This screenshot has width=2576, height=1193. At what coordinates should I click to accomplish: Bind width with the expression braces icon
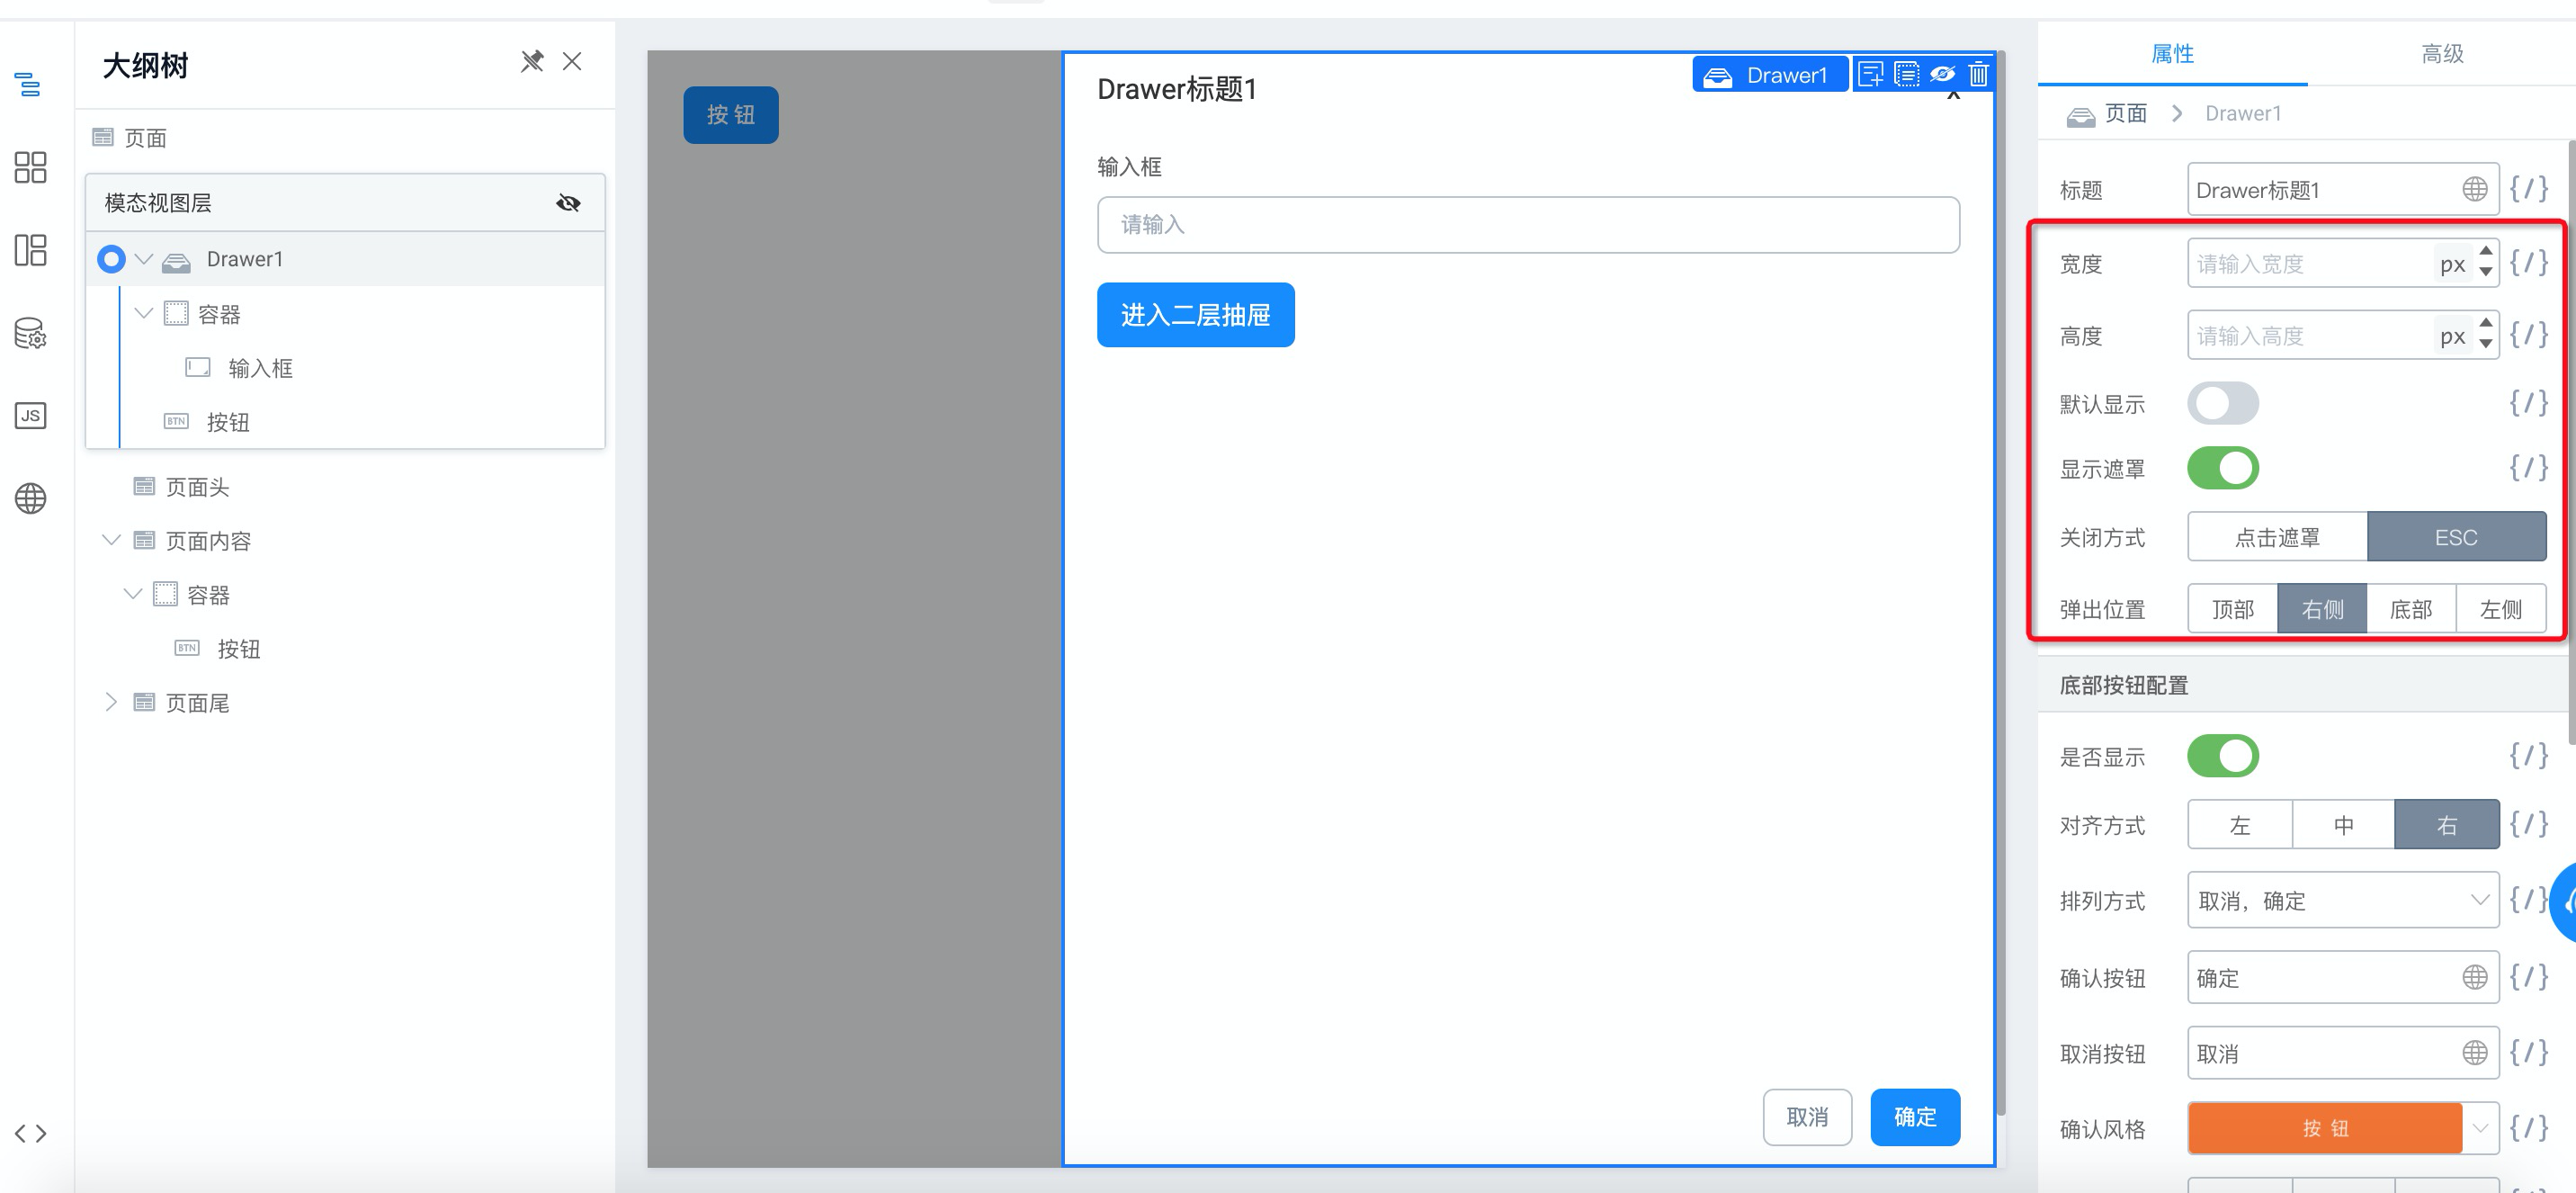click(2528, 263)
